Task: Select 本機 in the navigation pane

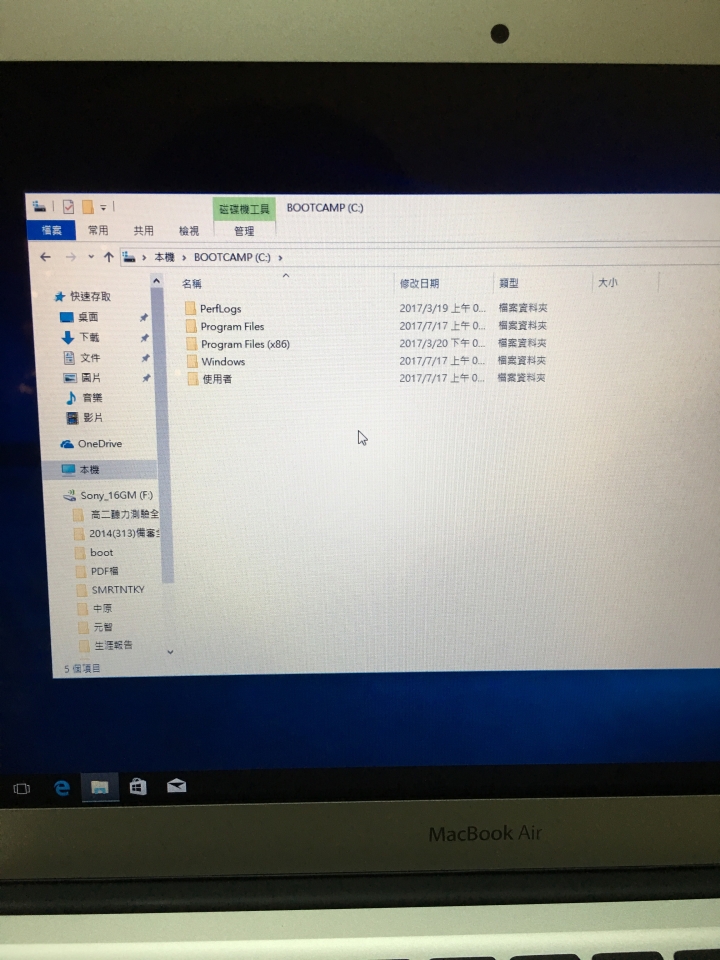Action: tap(89, 470)
